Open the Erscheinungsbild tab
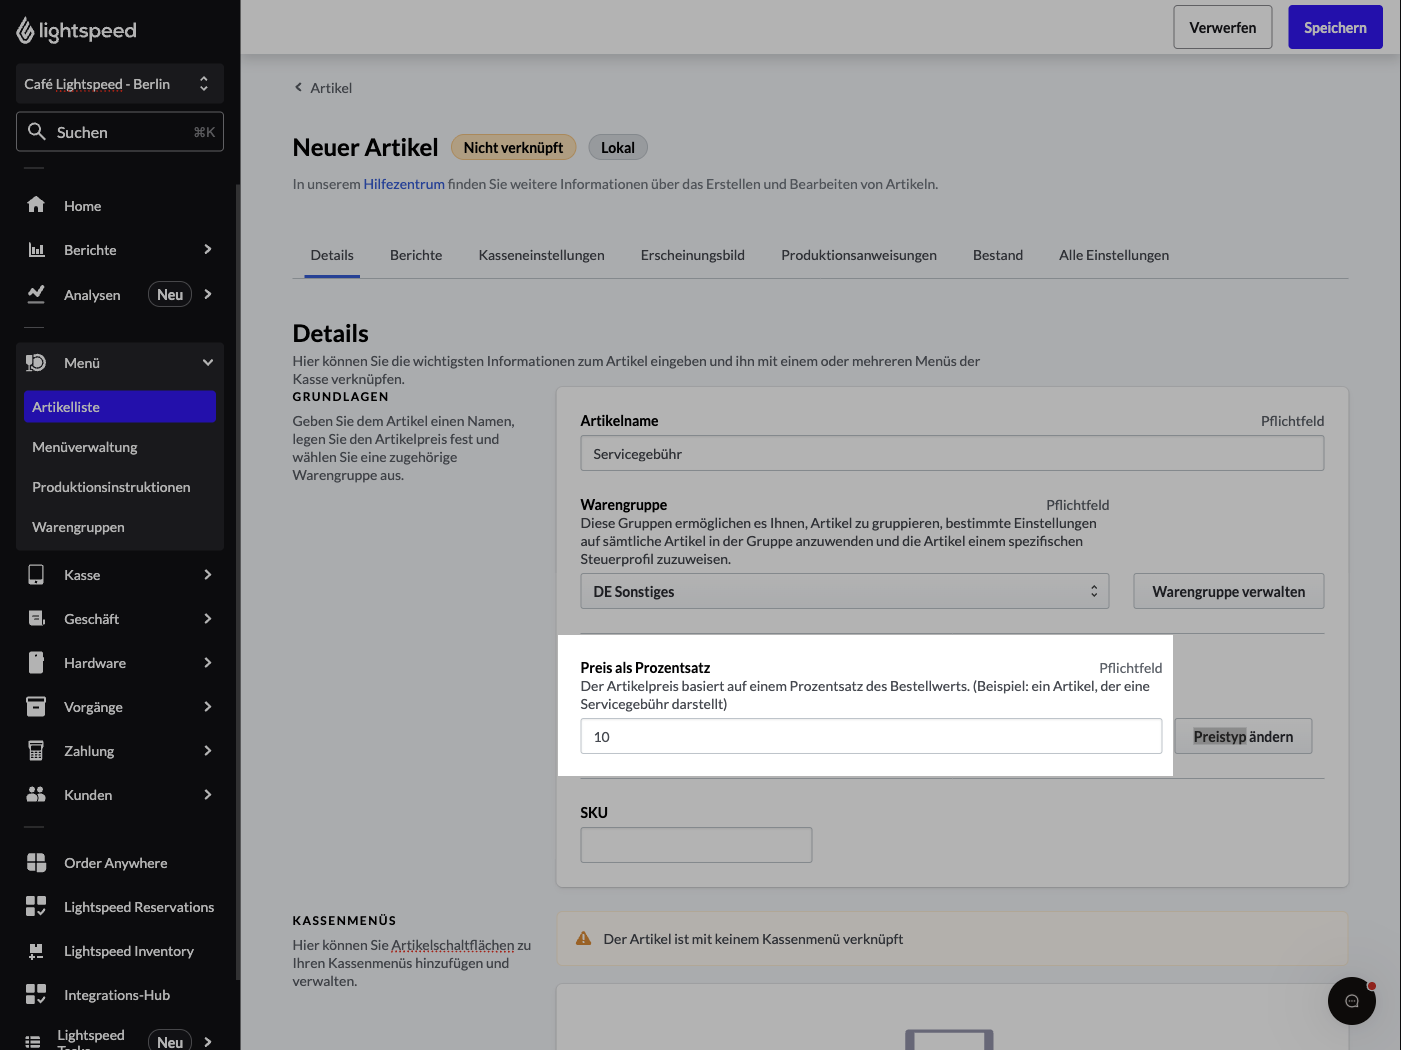Viewport: 1401px width, 1050px height. point(693,255)
